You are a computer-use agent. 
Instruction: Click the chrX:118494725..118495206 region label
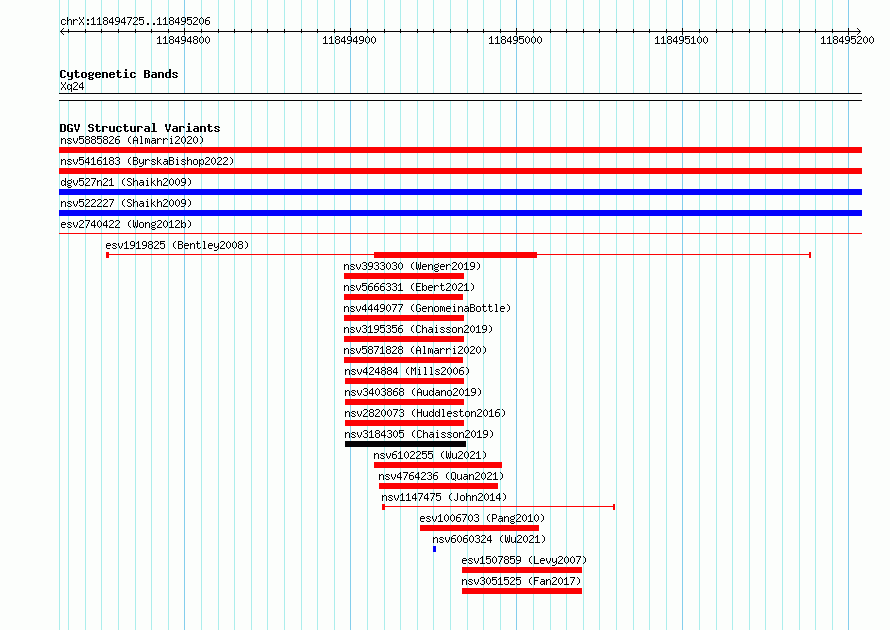(135, 21)
